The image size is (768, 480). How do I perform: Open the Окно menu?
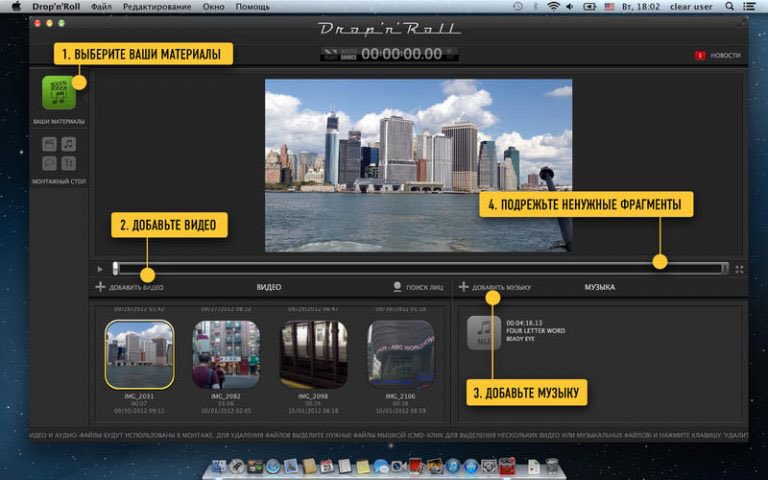pyautogui.click(x=213, y=6)
